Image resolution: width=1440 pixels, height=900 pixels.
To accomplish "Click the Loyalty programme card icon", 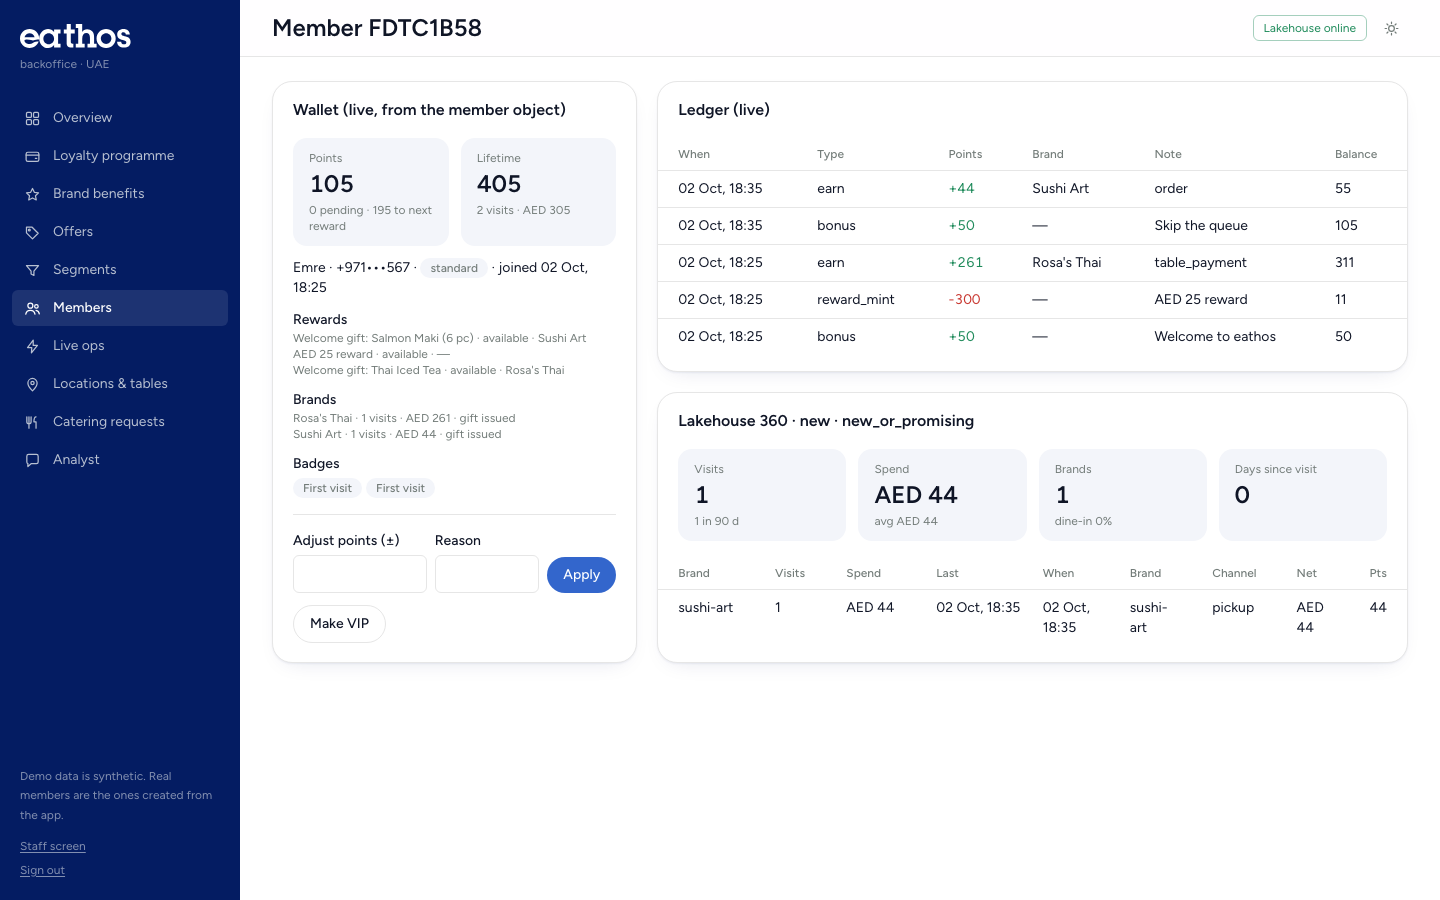I will click(32, 156).
